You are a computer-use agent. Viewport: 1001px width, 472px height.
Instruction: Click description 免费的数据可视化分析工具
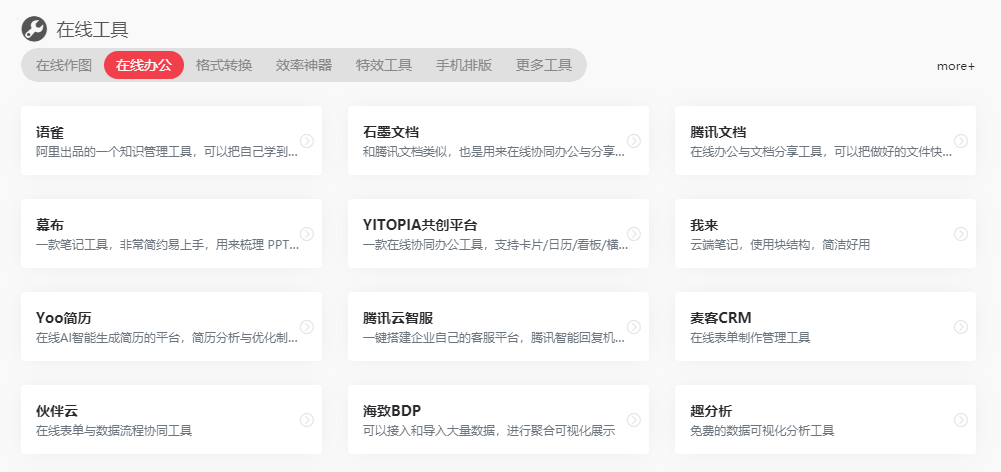pyautogui.click(x=762, y=431)
